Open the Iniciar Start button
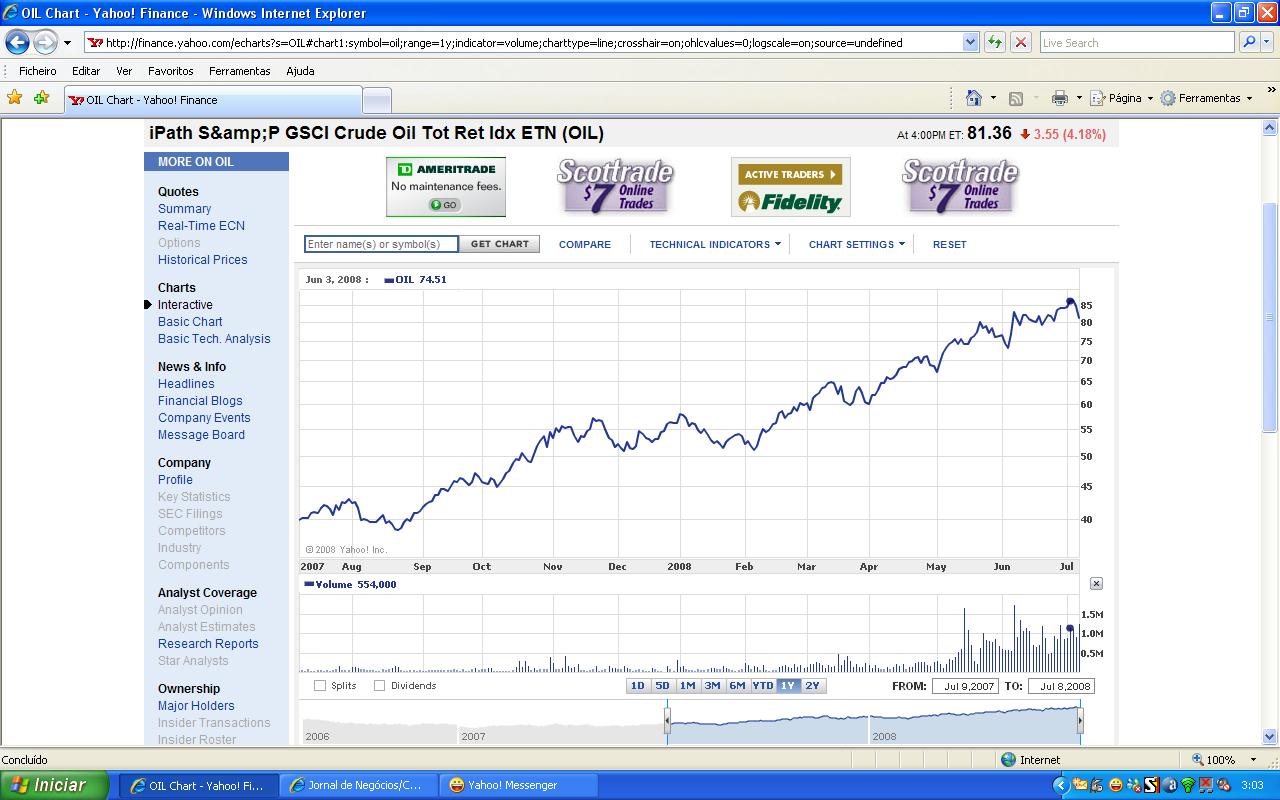The image size is (1280, 800). point(54,785)
